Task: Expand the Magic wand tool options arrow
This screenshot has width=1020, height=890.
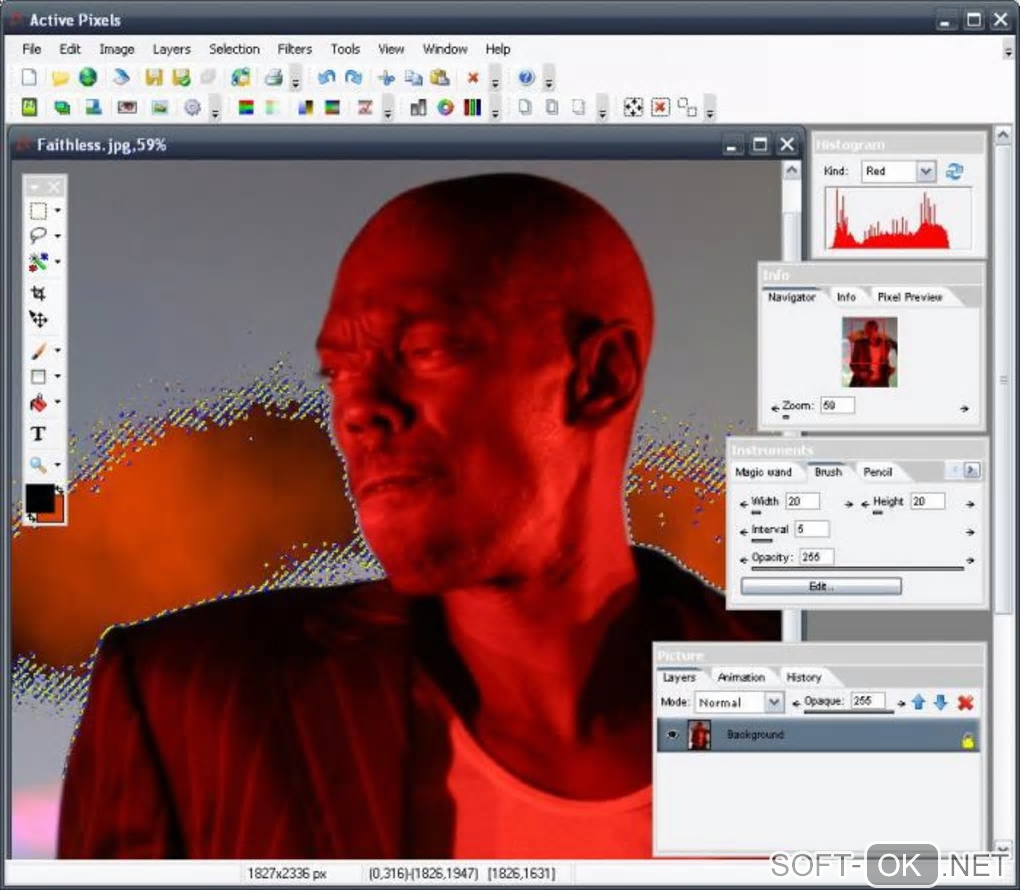Action: (x=57, y=262)
